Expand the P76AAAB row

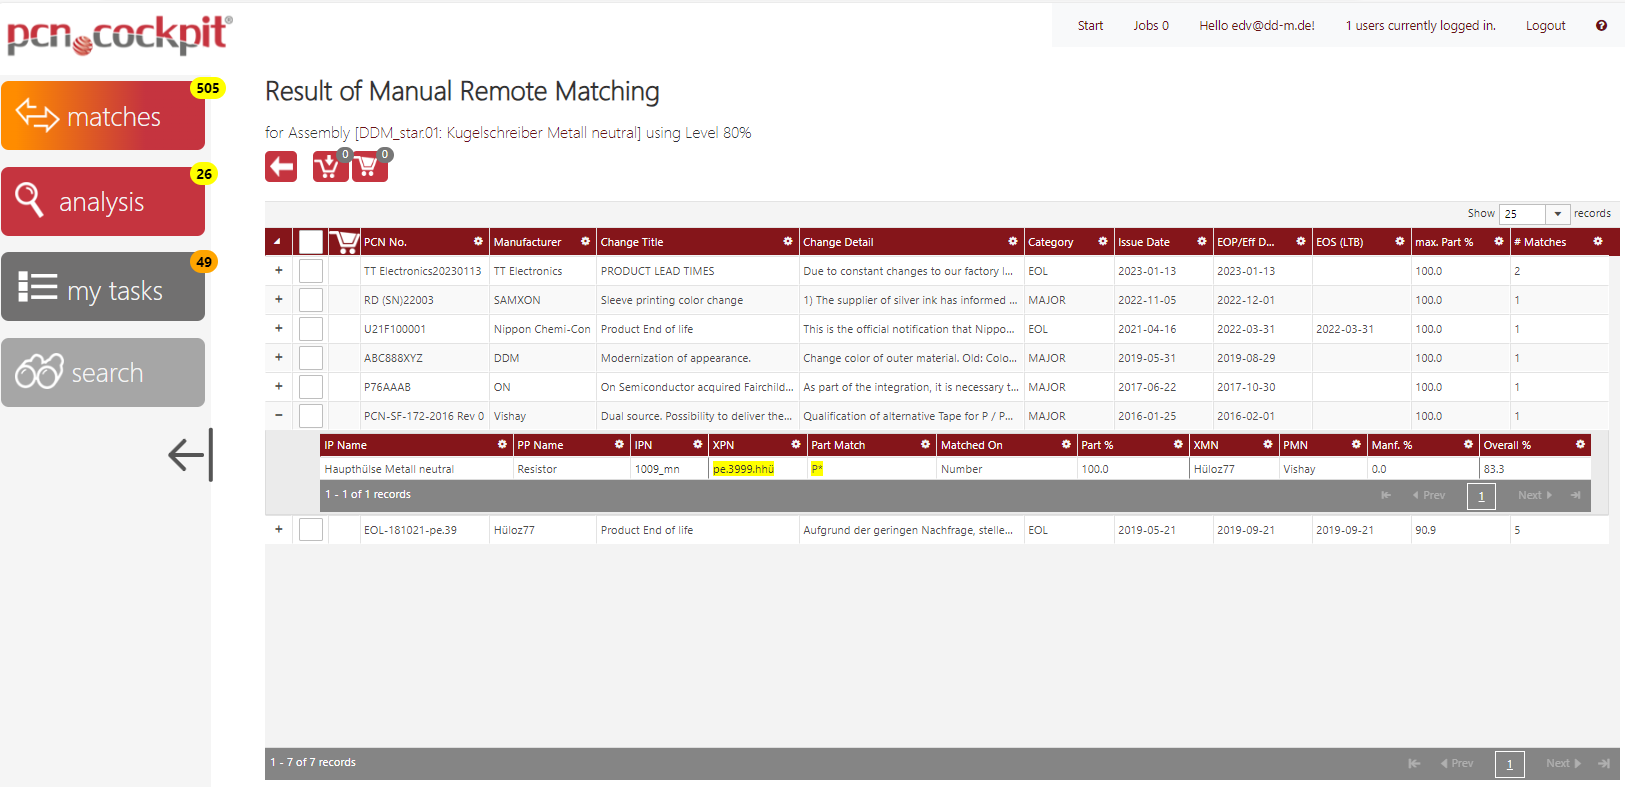pyautogui.click(x=279, y=386)
